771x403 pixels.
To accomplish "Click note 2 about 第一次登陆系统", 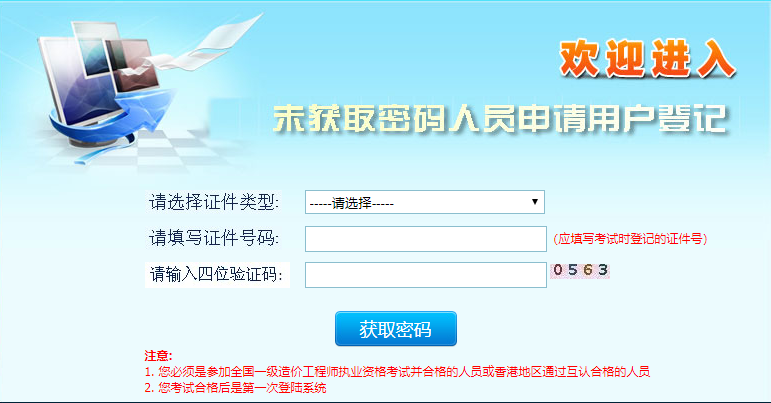I will pyautogui.click(x=235, y=388).
